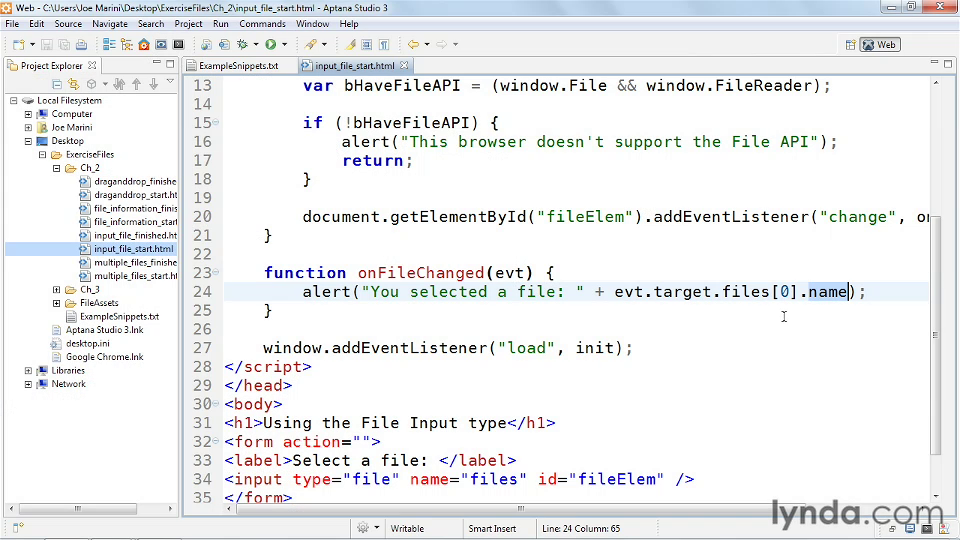960x540 pixels.
Task: Open the Debug dropdown arrow
Action: (x=256, y=45)
